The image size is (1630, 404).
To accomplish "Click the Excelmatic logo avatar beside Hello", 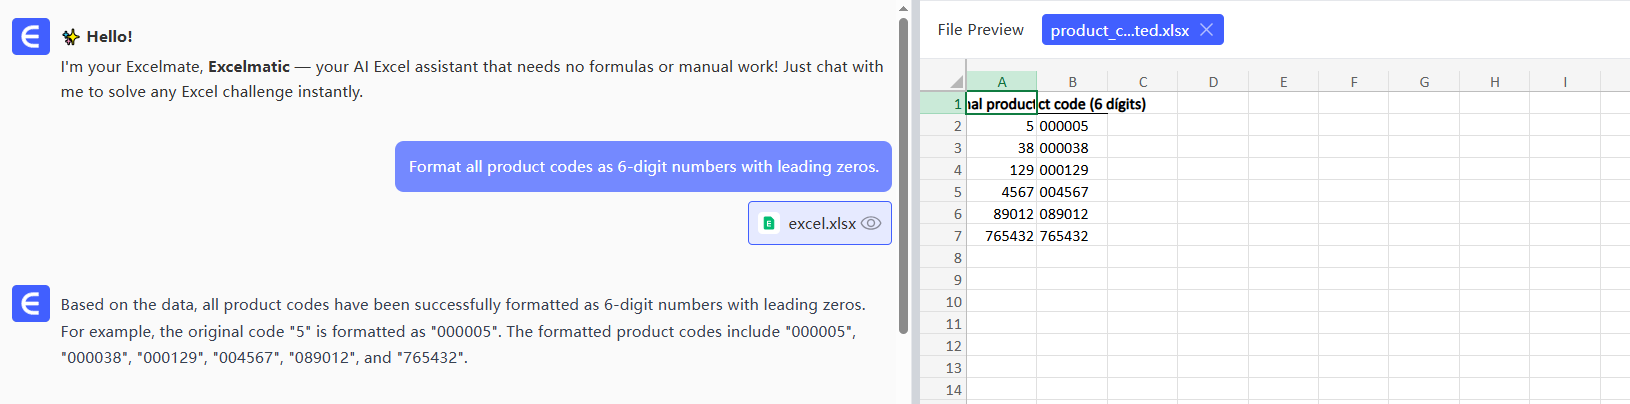I will (31, 37).
